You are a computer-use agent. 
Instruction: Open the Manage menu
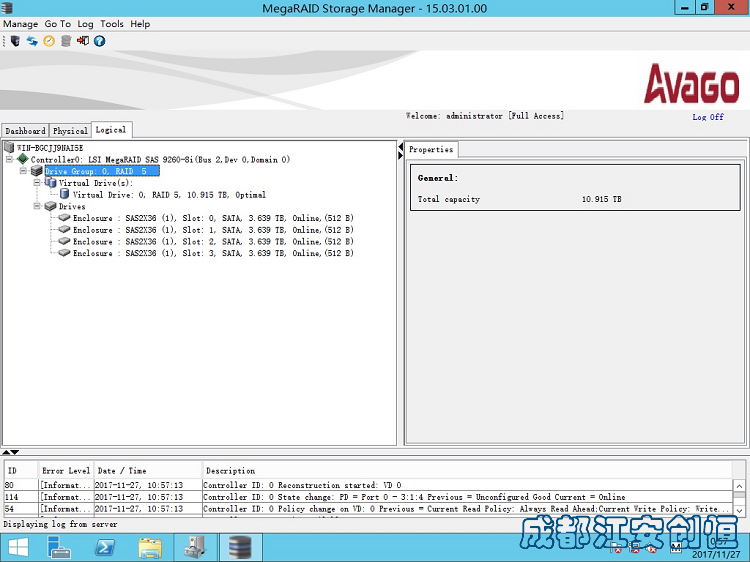point(21,24)
